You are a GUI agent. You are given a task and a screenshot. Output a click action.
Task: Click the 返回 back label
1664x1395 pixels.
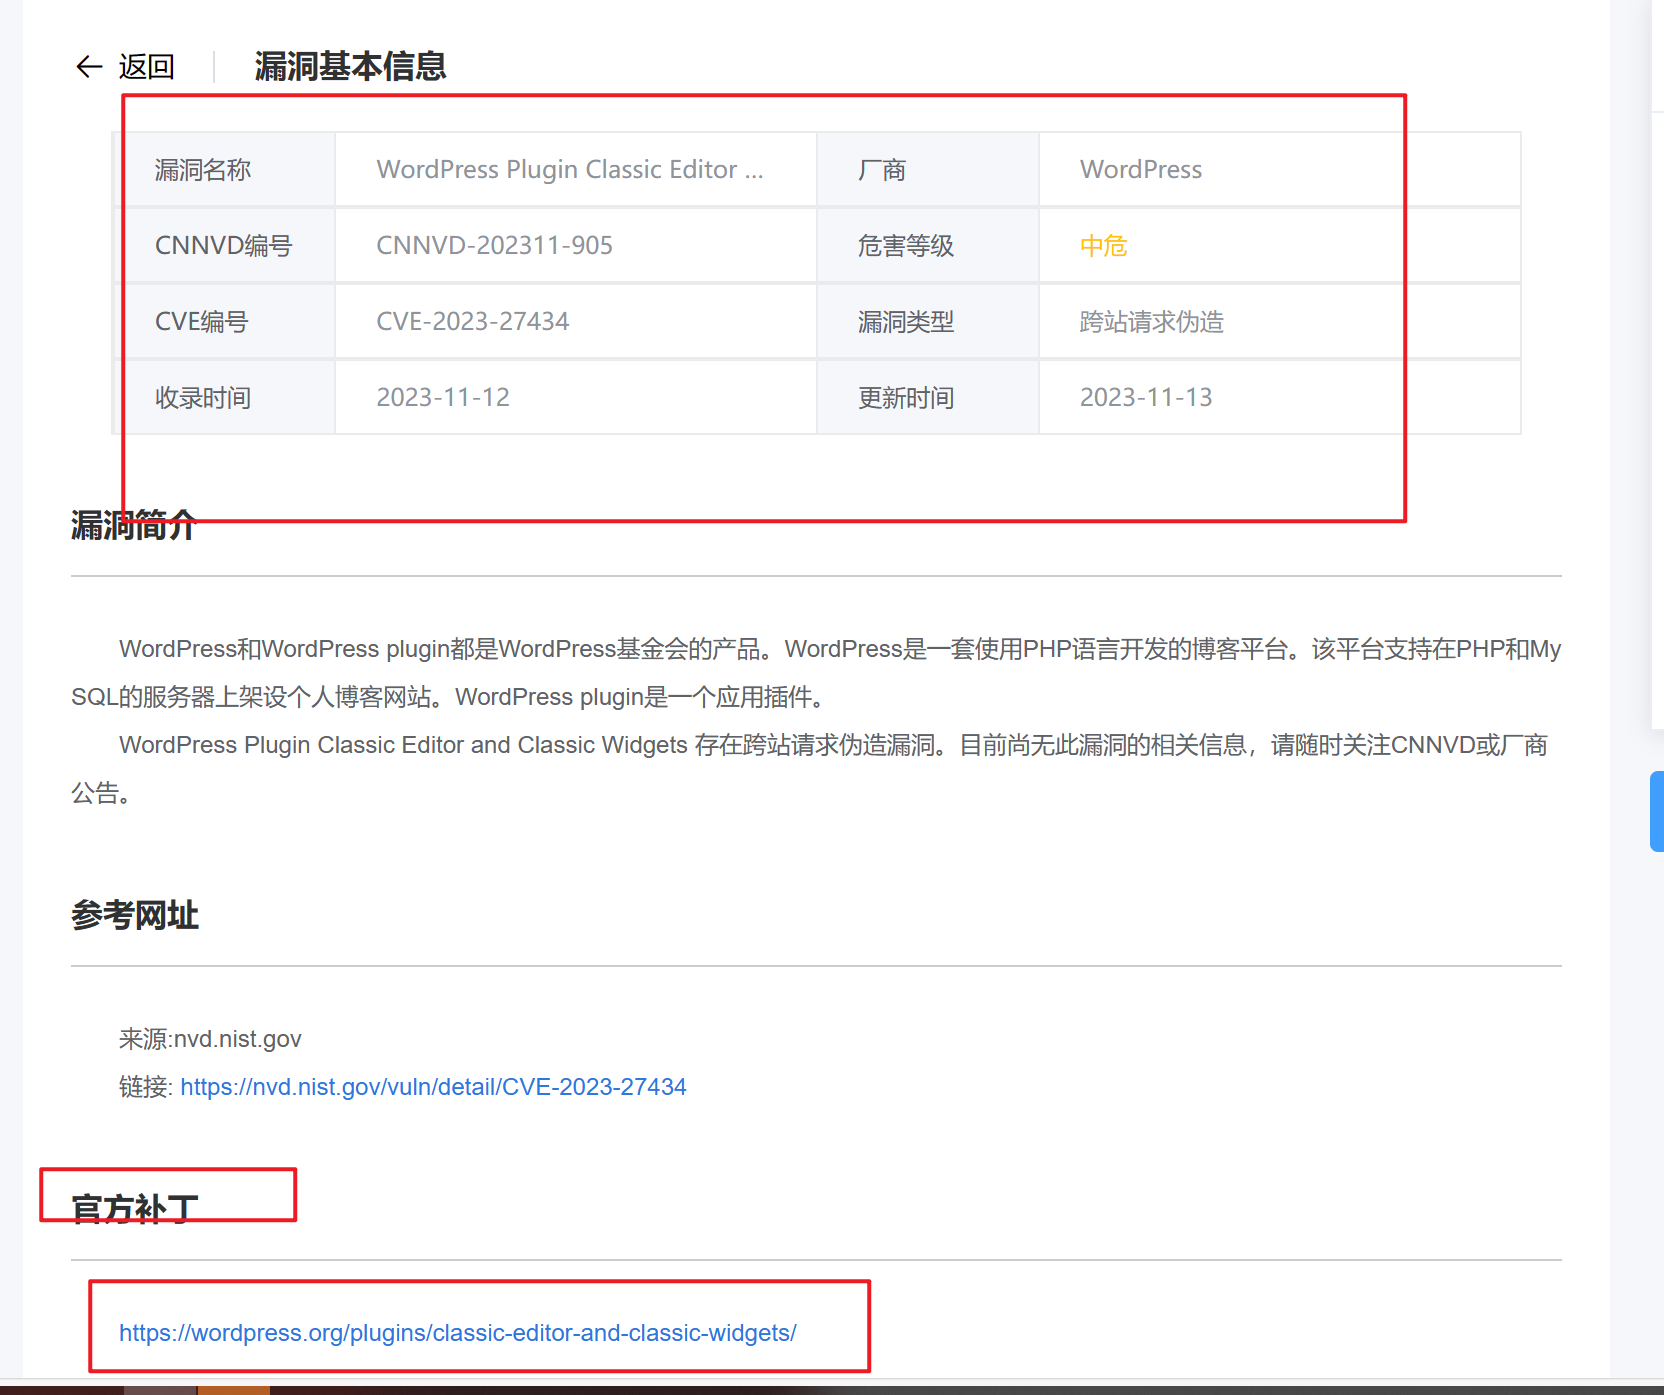tap(147, 67)
